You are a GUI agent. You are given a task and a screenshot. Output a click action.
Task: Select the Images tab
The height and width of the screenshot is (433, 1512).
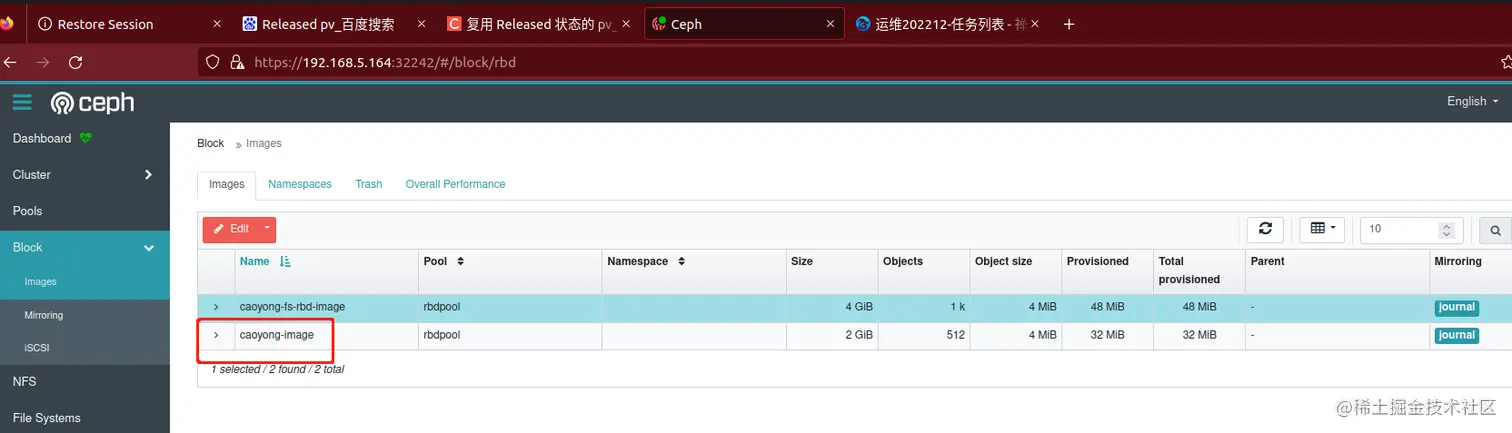click(x=227, y=185)
